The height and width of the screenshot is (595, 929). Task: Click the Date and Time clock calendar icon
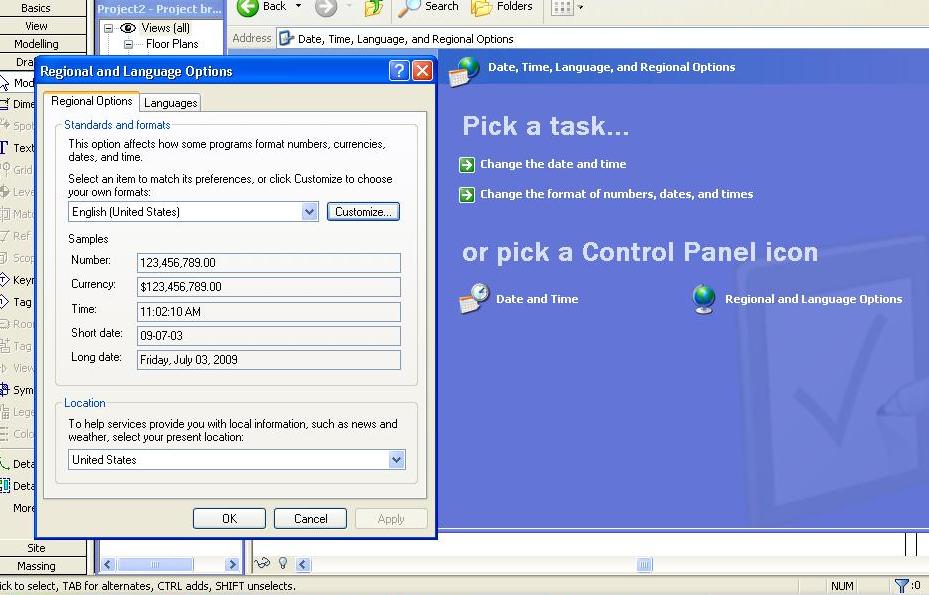pyautogui.click(x=475, y=298)
